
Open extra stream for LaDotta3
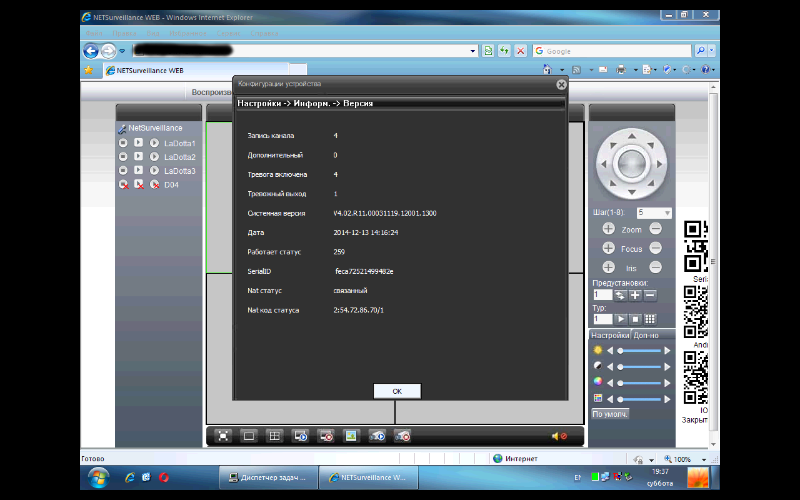point(154,170)
